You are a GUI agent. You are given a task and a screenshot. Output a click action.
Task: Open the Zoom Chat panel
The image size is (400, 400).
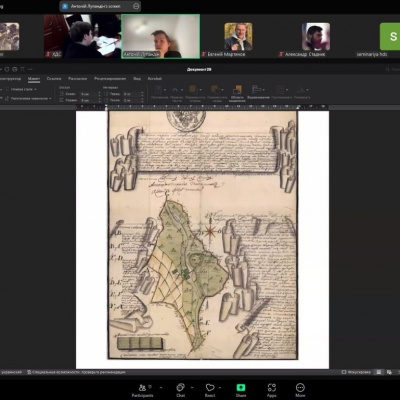coord(180,390)
